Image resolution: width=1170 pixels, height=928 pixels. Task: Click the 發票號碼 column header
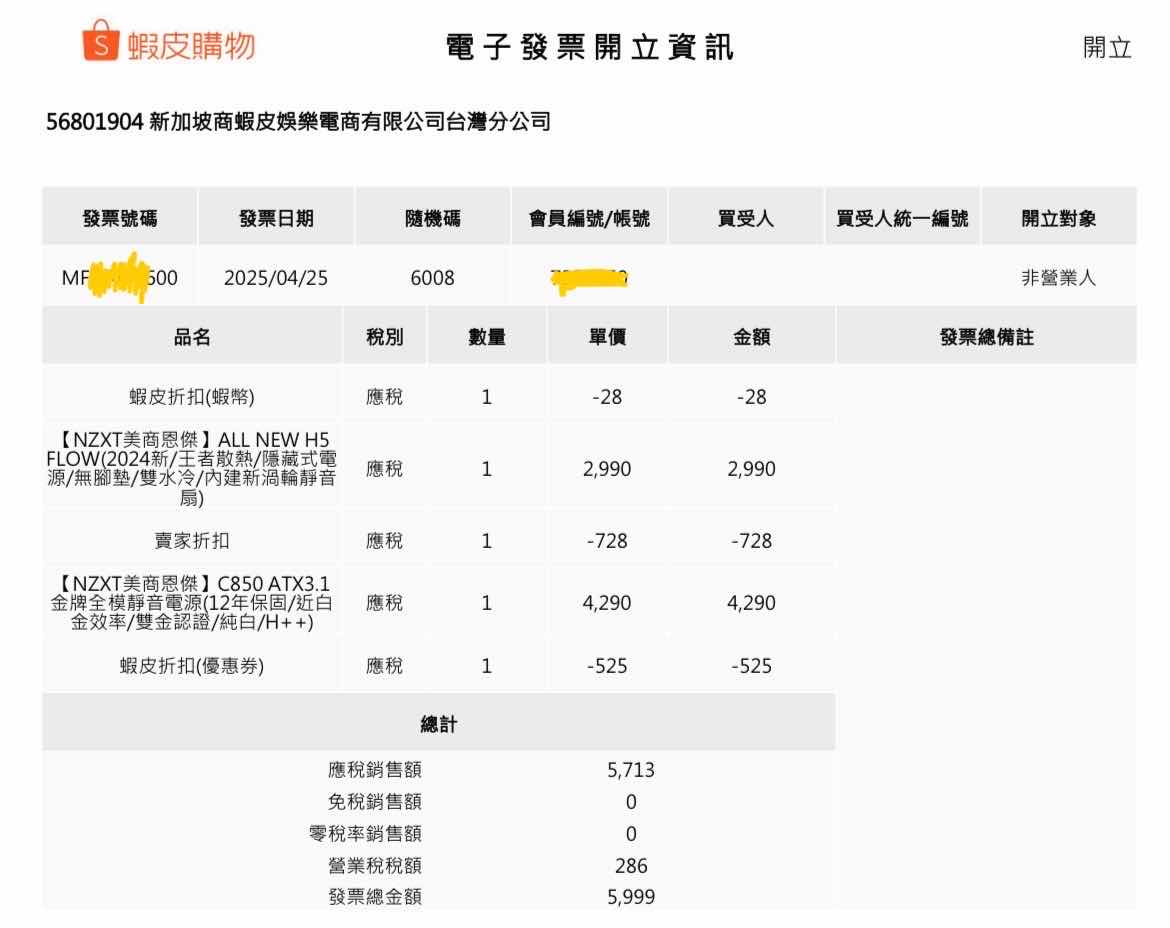120,218
